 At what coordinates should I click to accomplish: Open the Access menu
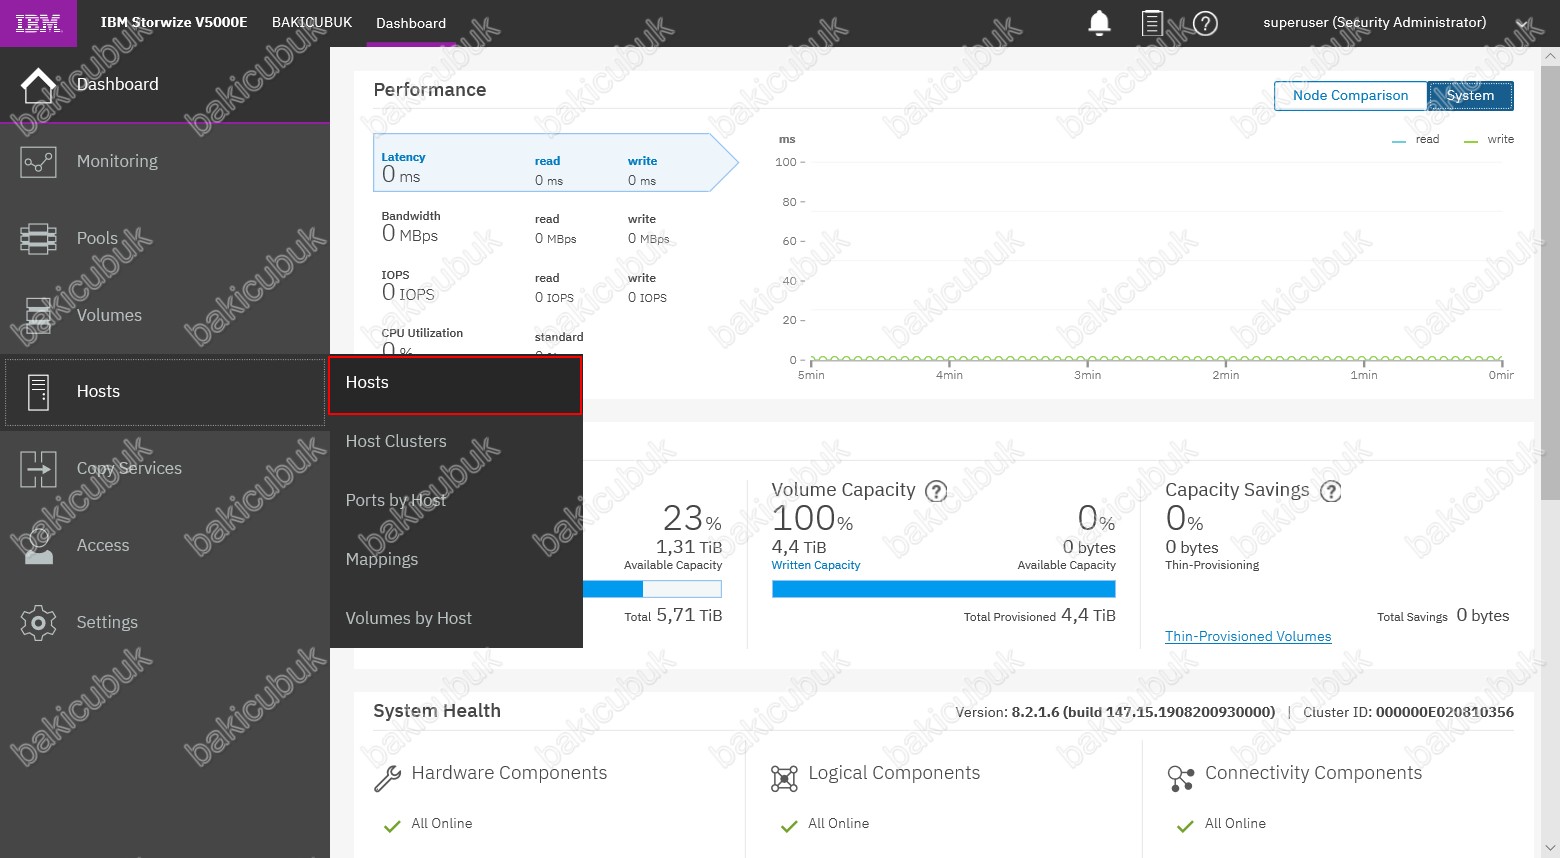(x=165, y=546)
